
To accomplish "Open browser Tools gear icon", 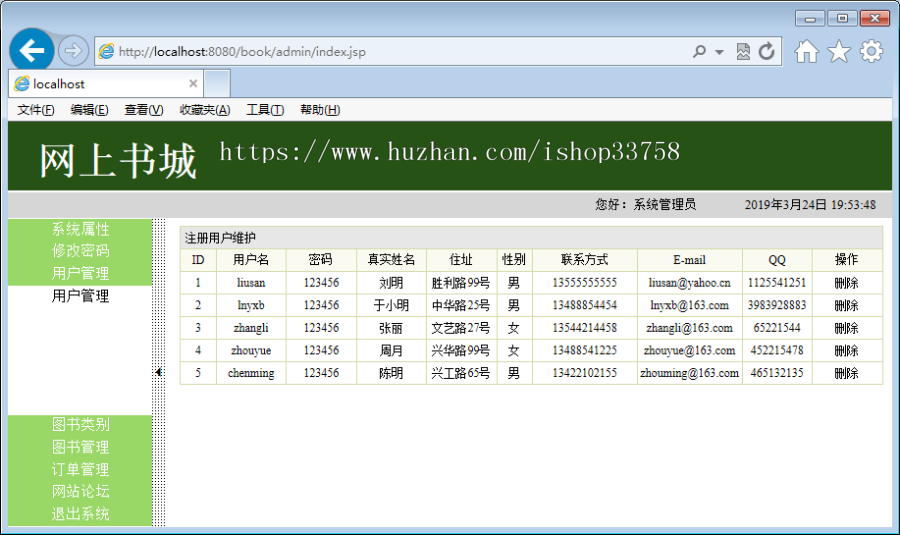I will (x=871, y=51).
